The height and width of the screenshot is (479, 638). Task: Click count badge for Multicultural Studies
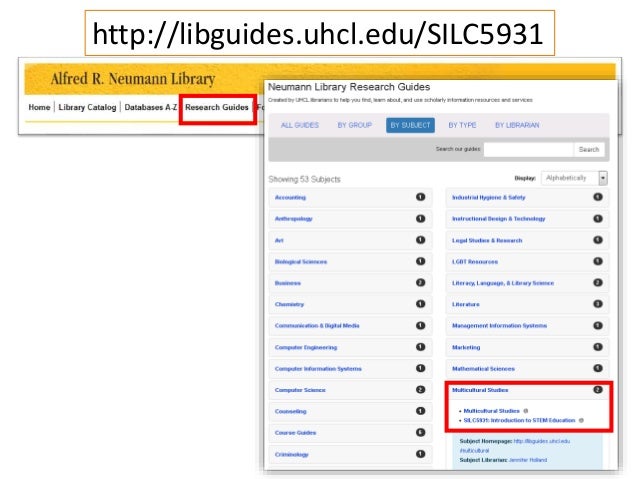tap(597, 390)
